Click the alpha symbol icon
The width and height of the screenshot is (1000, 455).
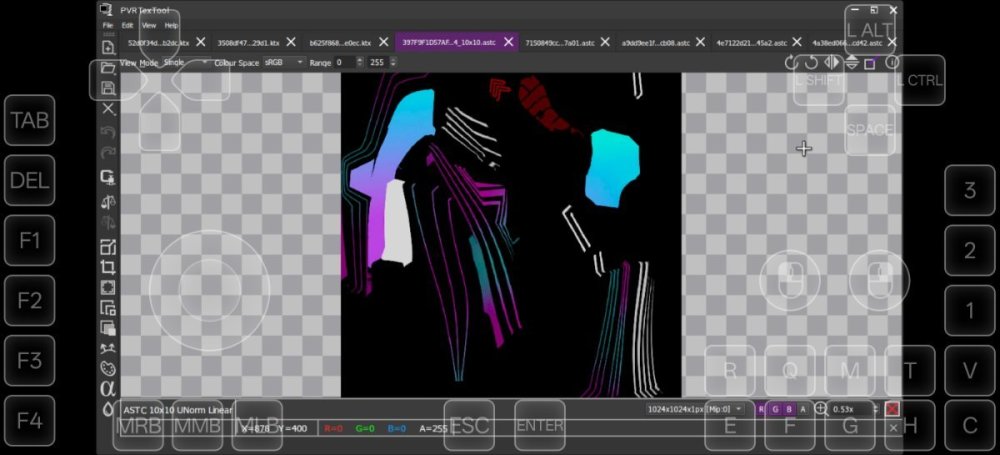click(x=108, y=389)
